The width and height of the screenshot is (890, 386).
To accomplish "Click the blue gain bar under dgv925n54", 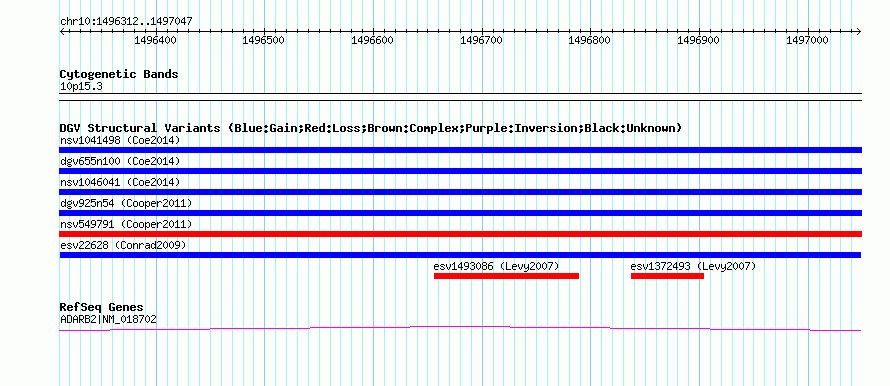I will point(460,213).
